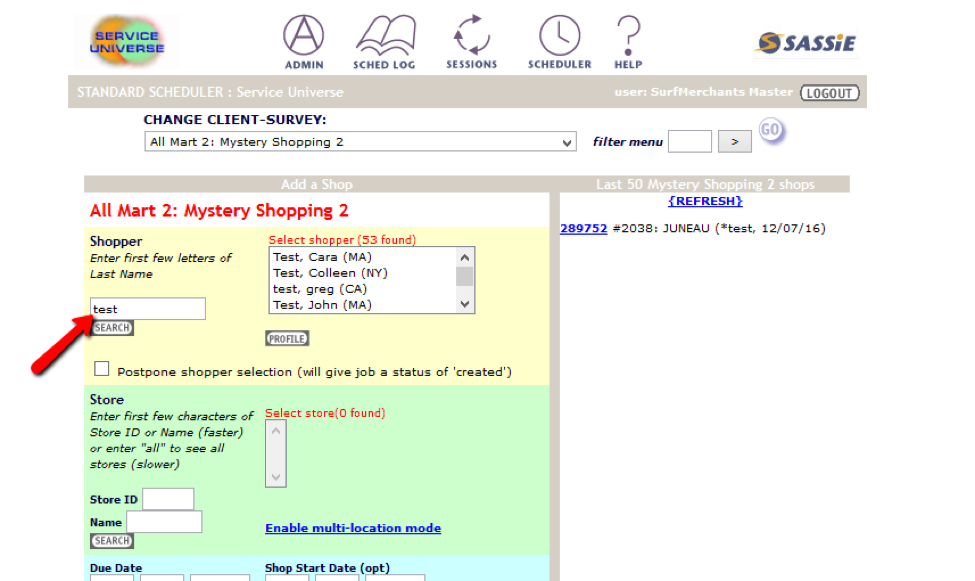
Task: Open the Sched Log book icon
Action: (384, 42)
